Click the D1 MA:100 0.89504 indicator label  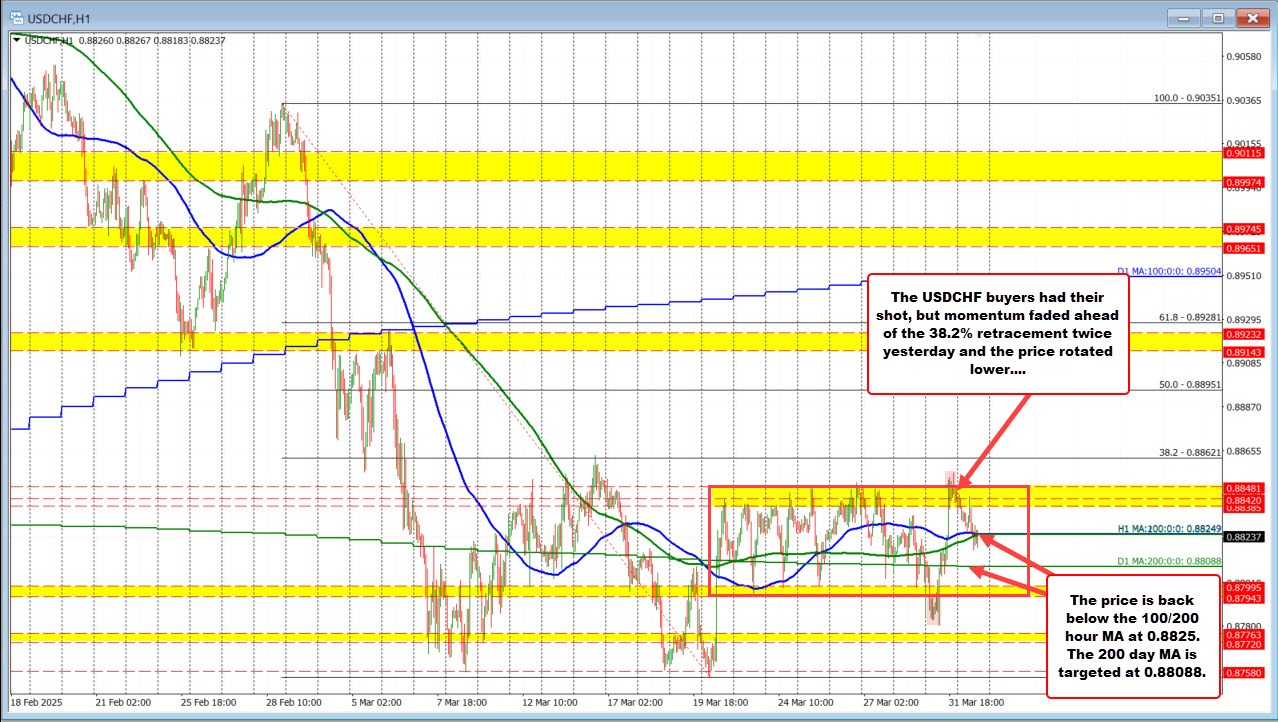point(1169,271)
